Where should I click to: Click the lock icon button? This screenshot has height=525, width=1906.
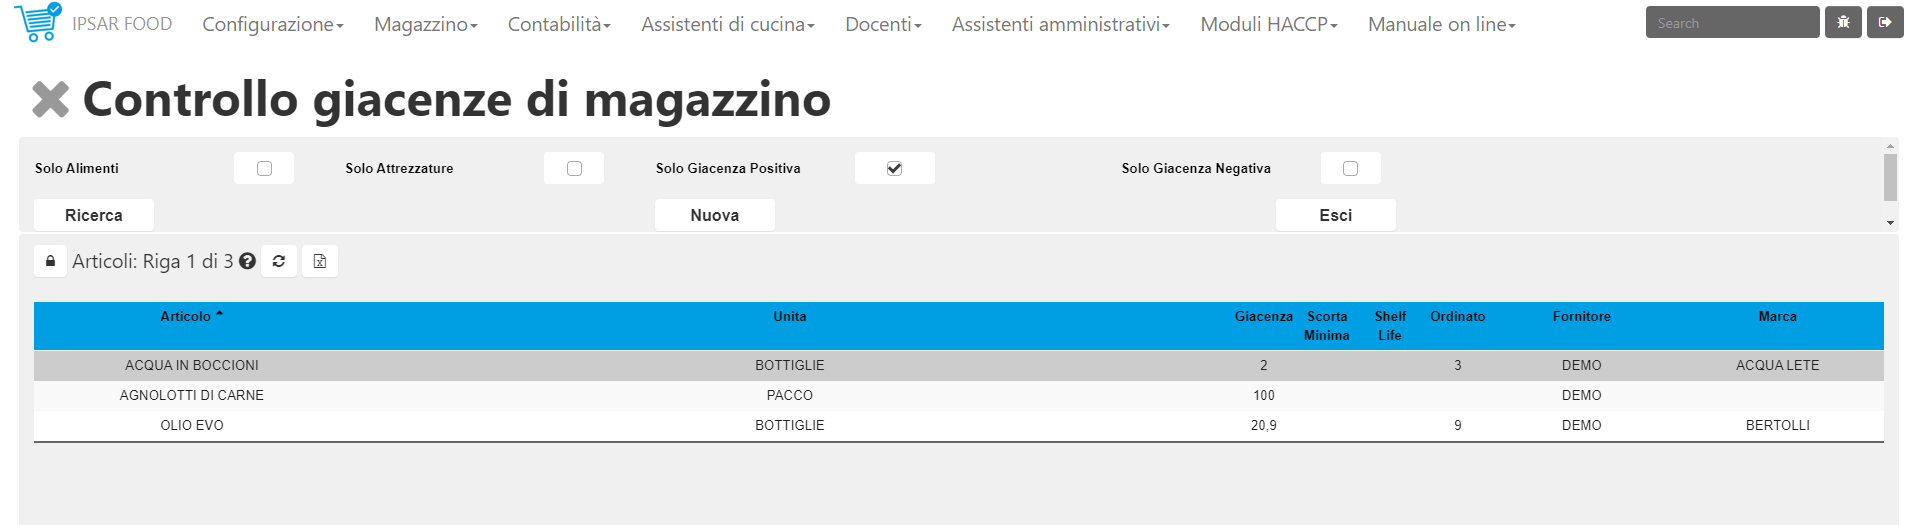(x=50, y=261)
